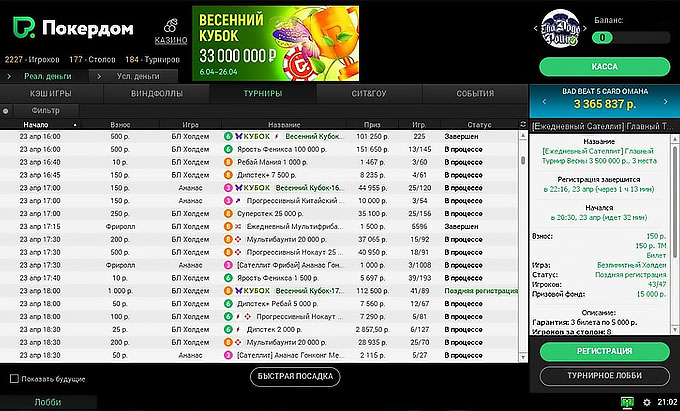Sort by the Игр. column header
Viewport: 680px width, 411px height.
coord(419,125)
